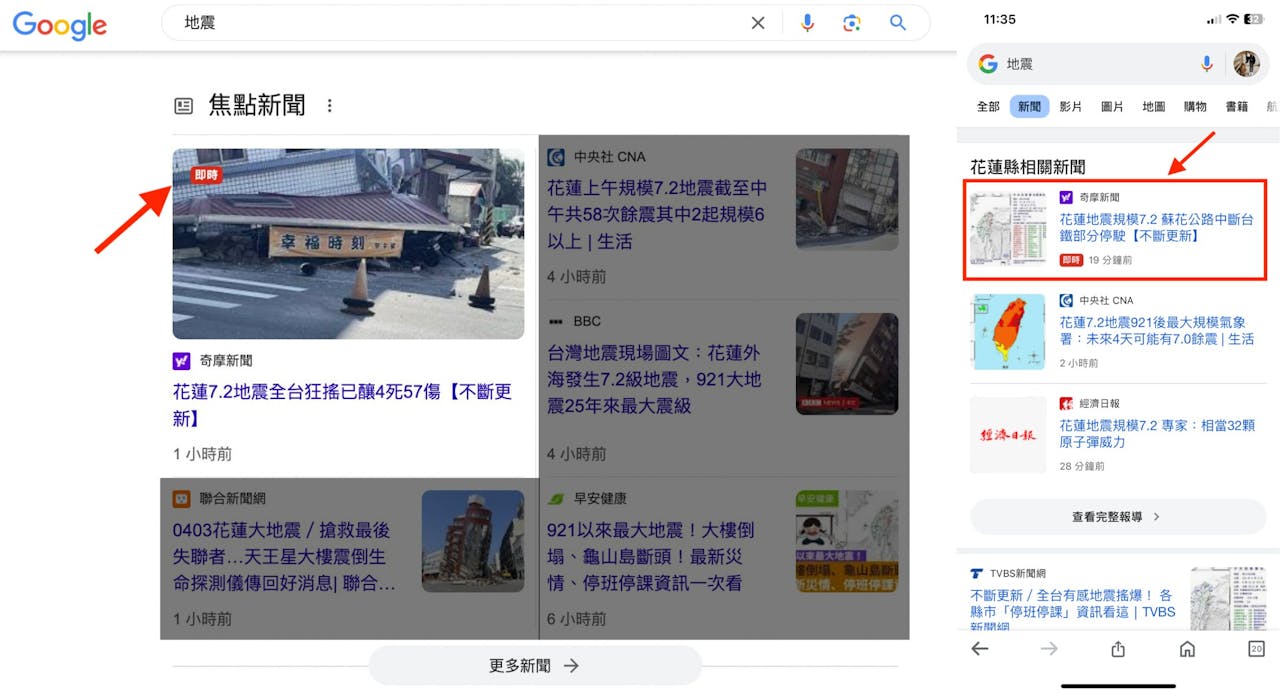
Task: Select the 購物 tab
Action: pos(1195,106)
